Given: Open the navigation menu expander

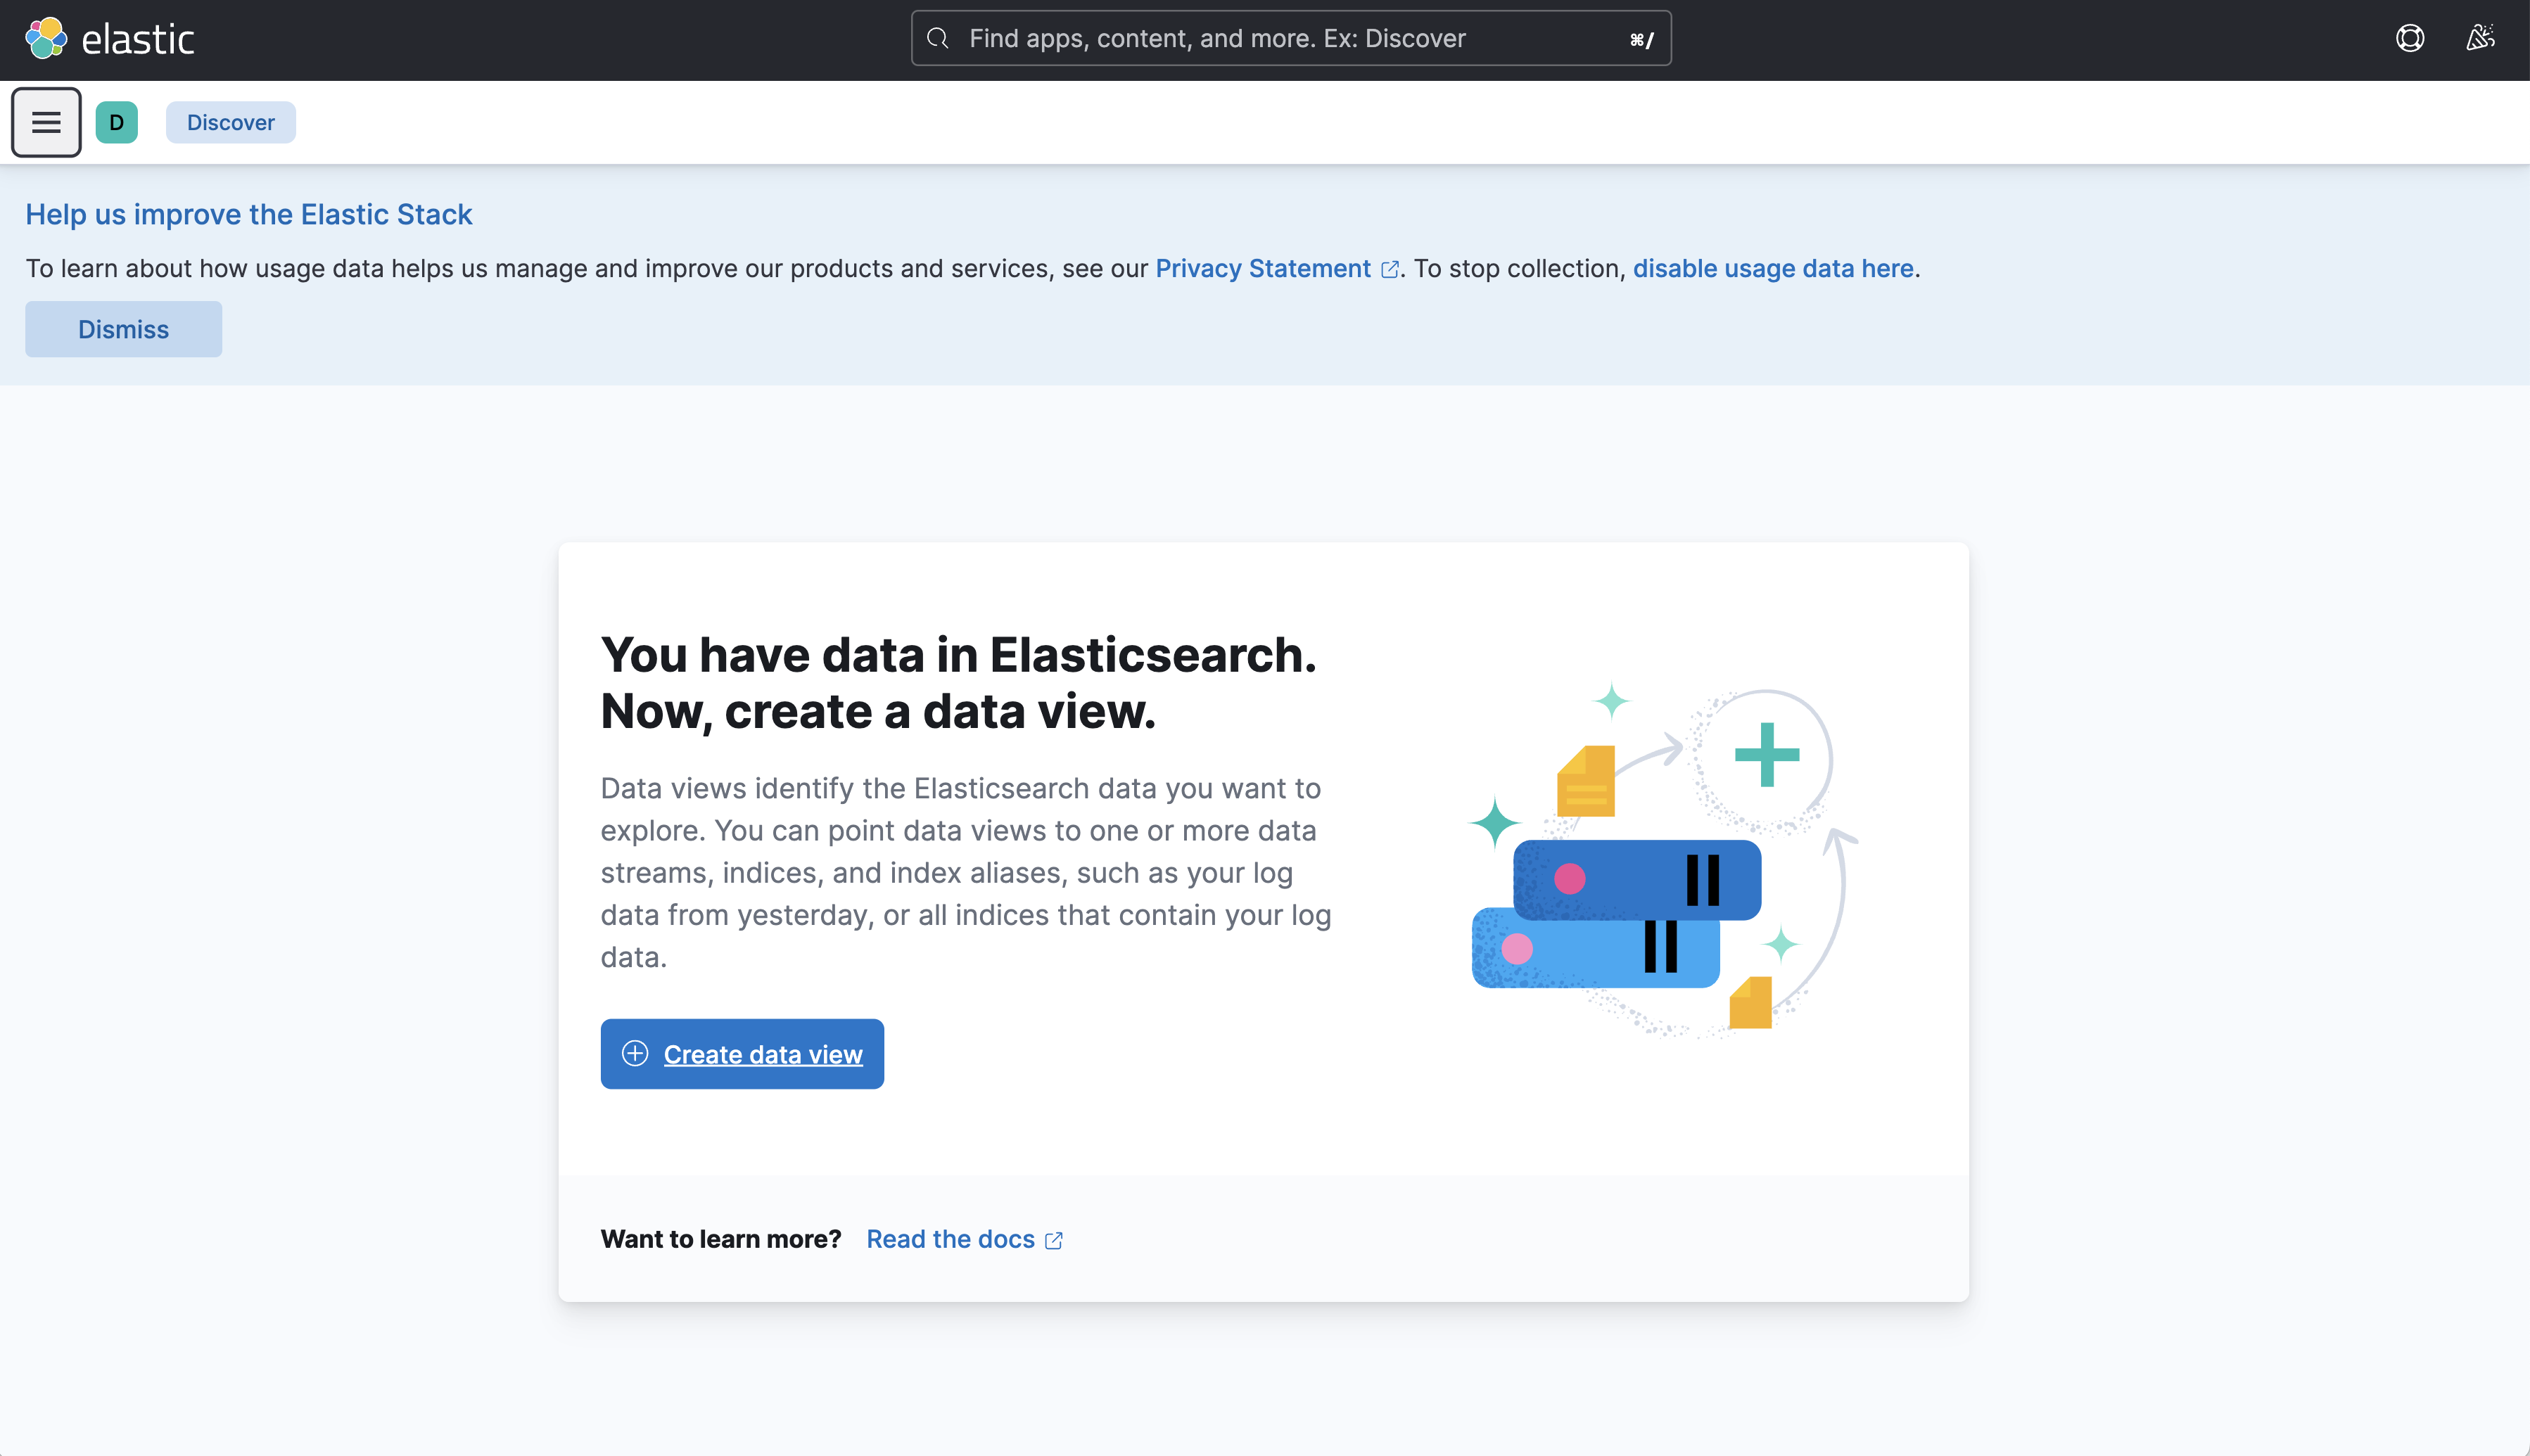Looking at the screenshot, I should 47,122.
